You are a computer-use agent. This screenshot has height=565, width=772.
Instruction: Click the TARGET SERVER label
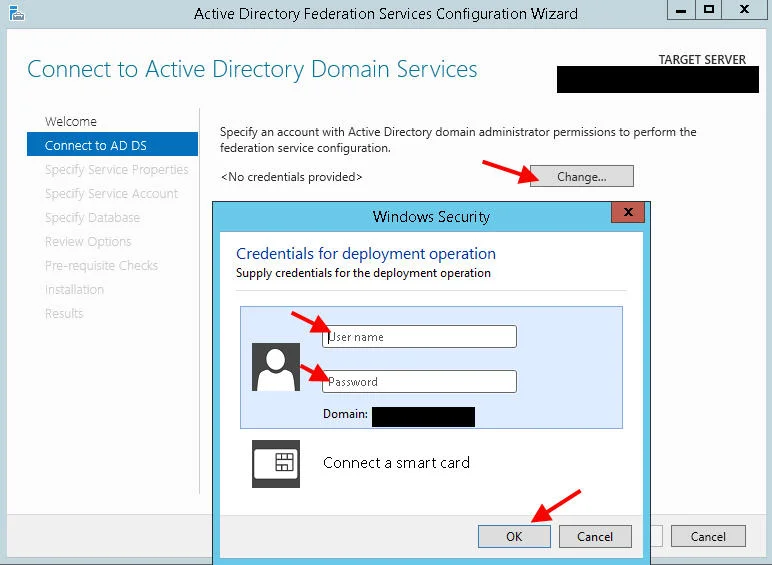tap(702, 60)
